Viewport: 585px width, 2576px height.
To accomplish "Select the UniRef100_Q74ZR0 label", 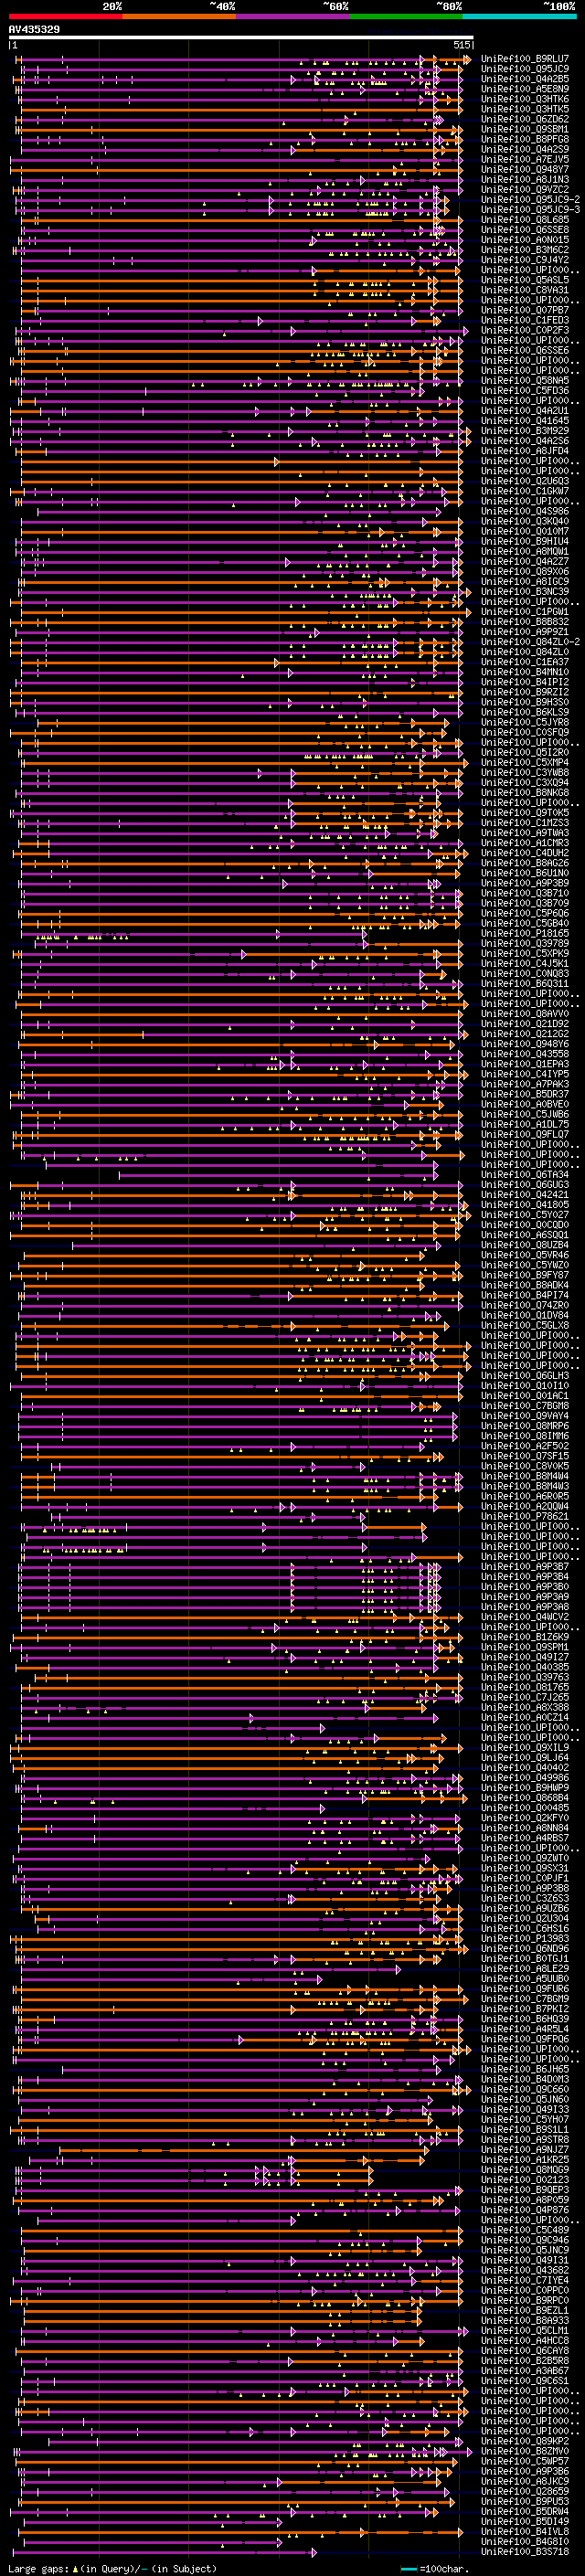I will tap(524, 1305).
